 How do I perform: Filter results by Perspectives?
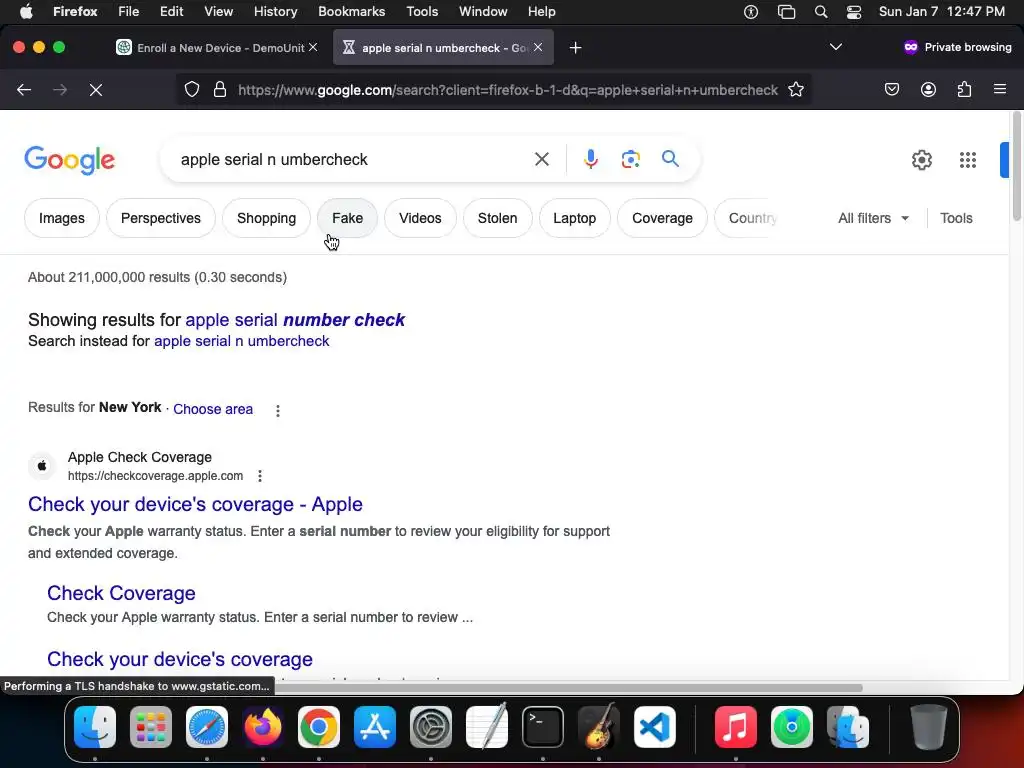[x=161, y=218]
